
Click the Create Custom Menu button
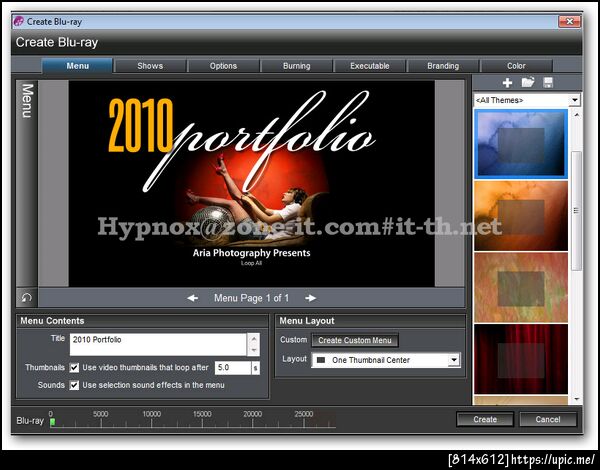355,340
